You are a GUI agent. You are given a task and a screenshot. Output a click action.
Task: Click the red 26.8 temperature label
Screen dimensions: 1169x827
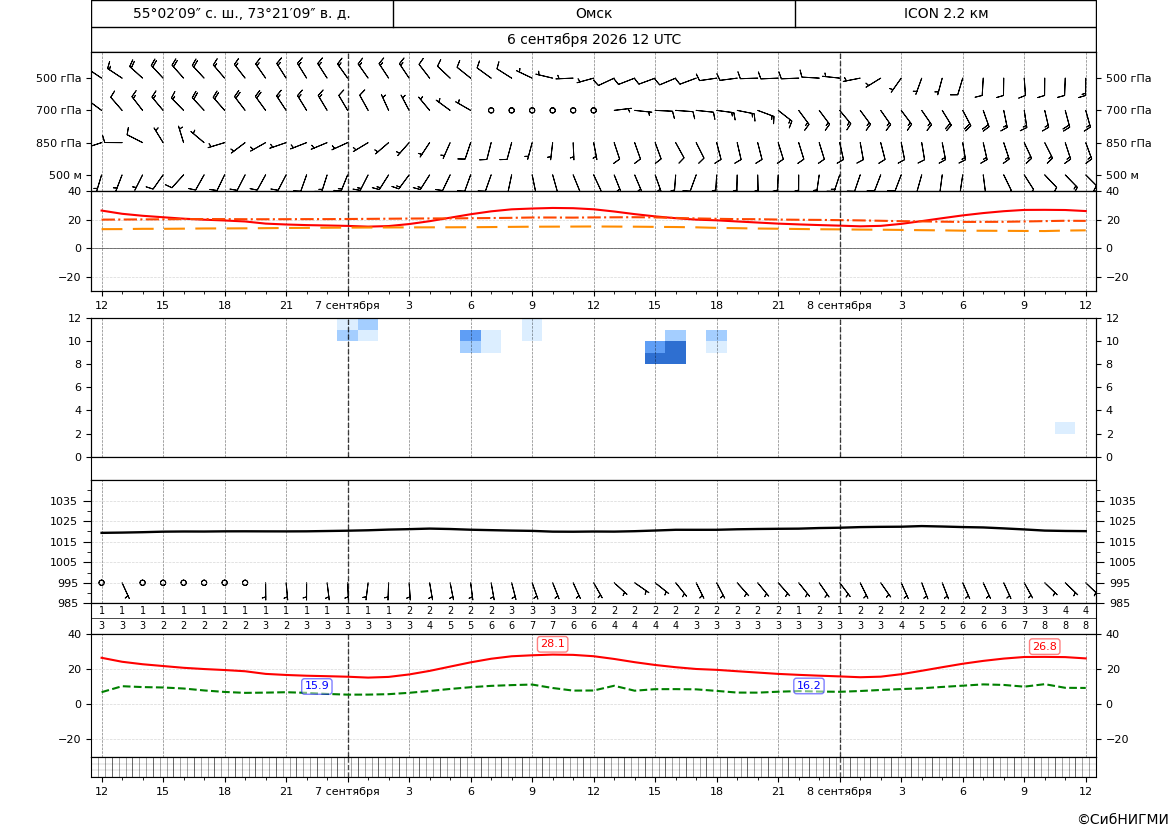click(x=1044, y=647)
